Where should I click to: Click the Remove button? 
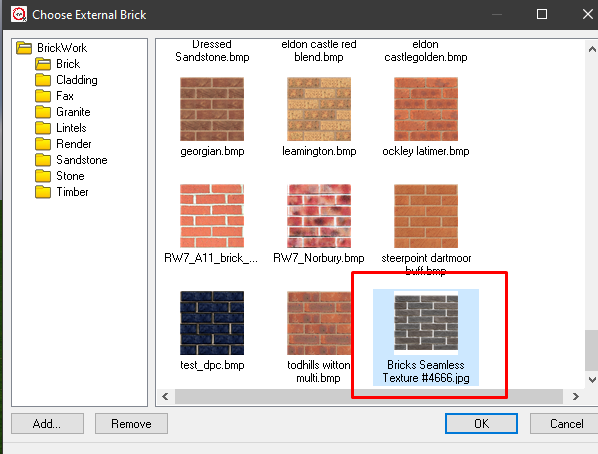click(131, 423)
